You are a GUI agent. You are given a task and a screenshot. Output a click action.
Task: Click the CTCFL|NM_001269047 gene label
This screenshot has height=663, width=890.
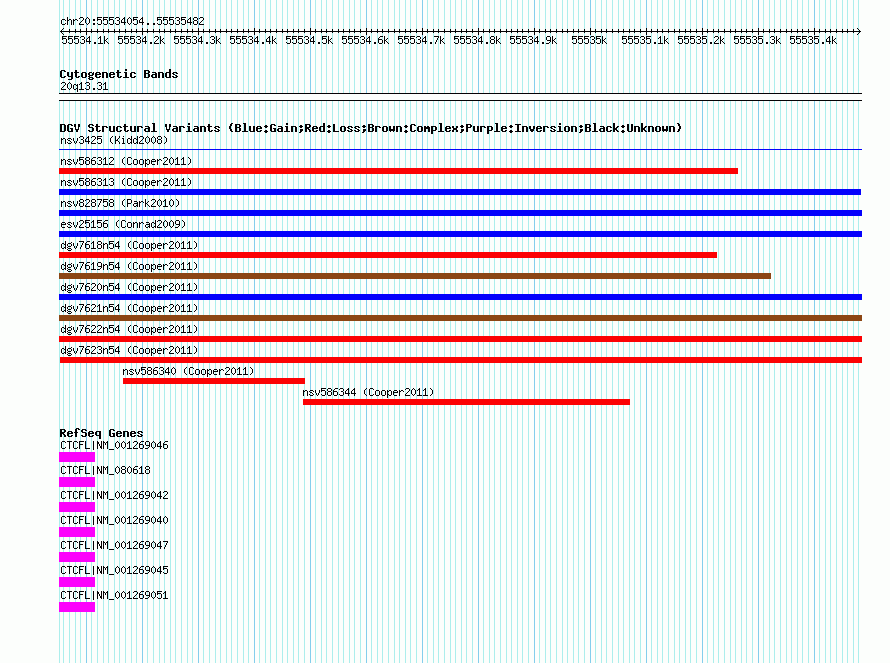pyautogui.click(x=114, y=545)
